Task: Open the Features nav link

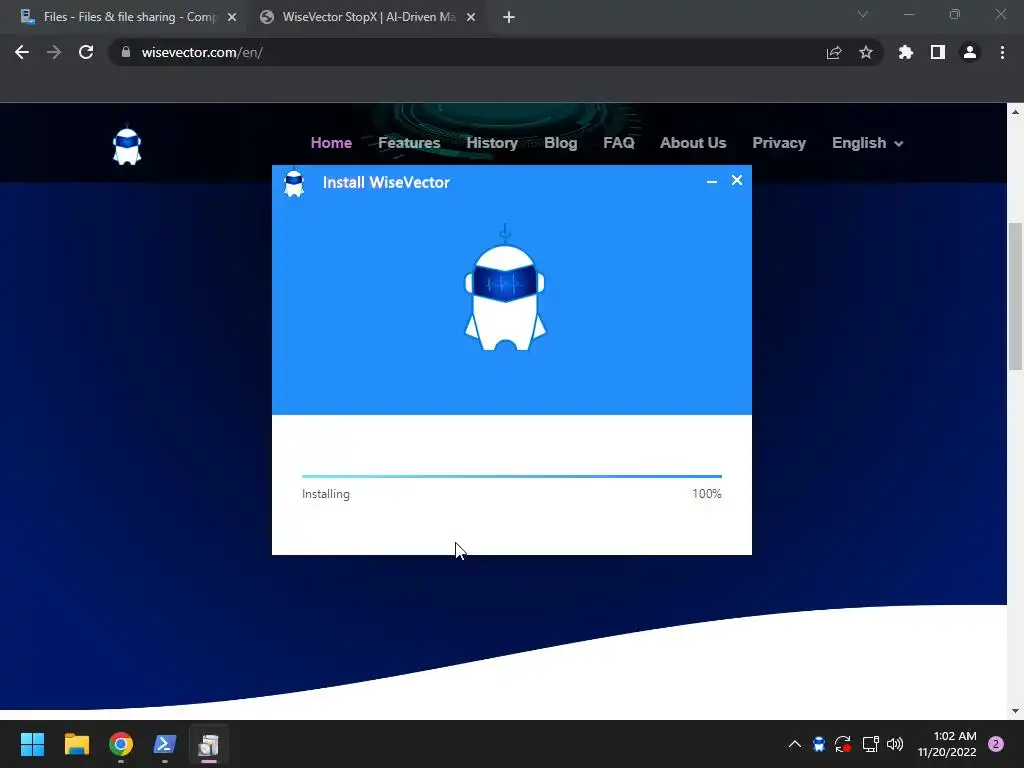Action: [x=409, y=143]
